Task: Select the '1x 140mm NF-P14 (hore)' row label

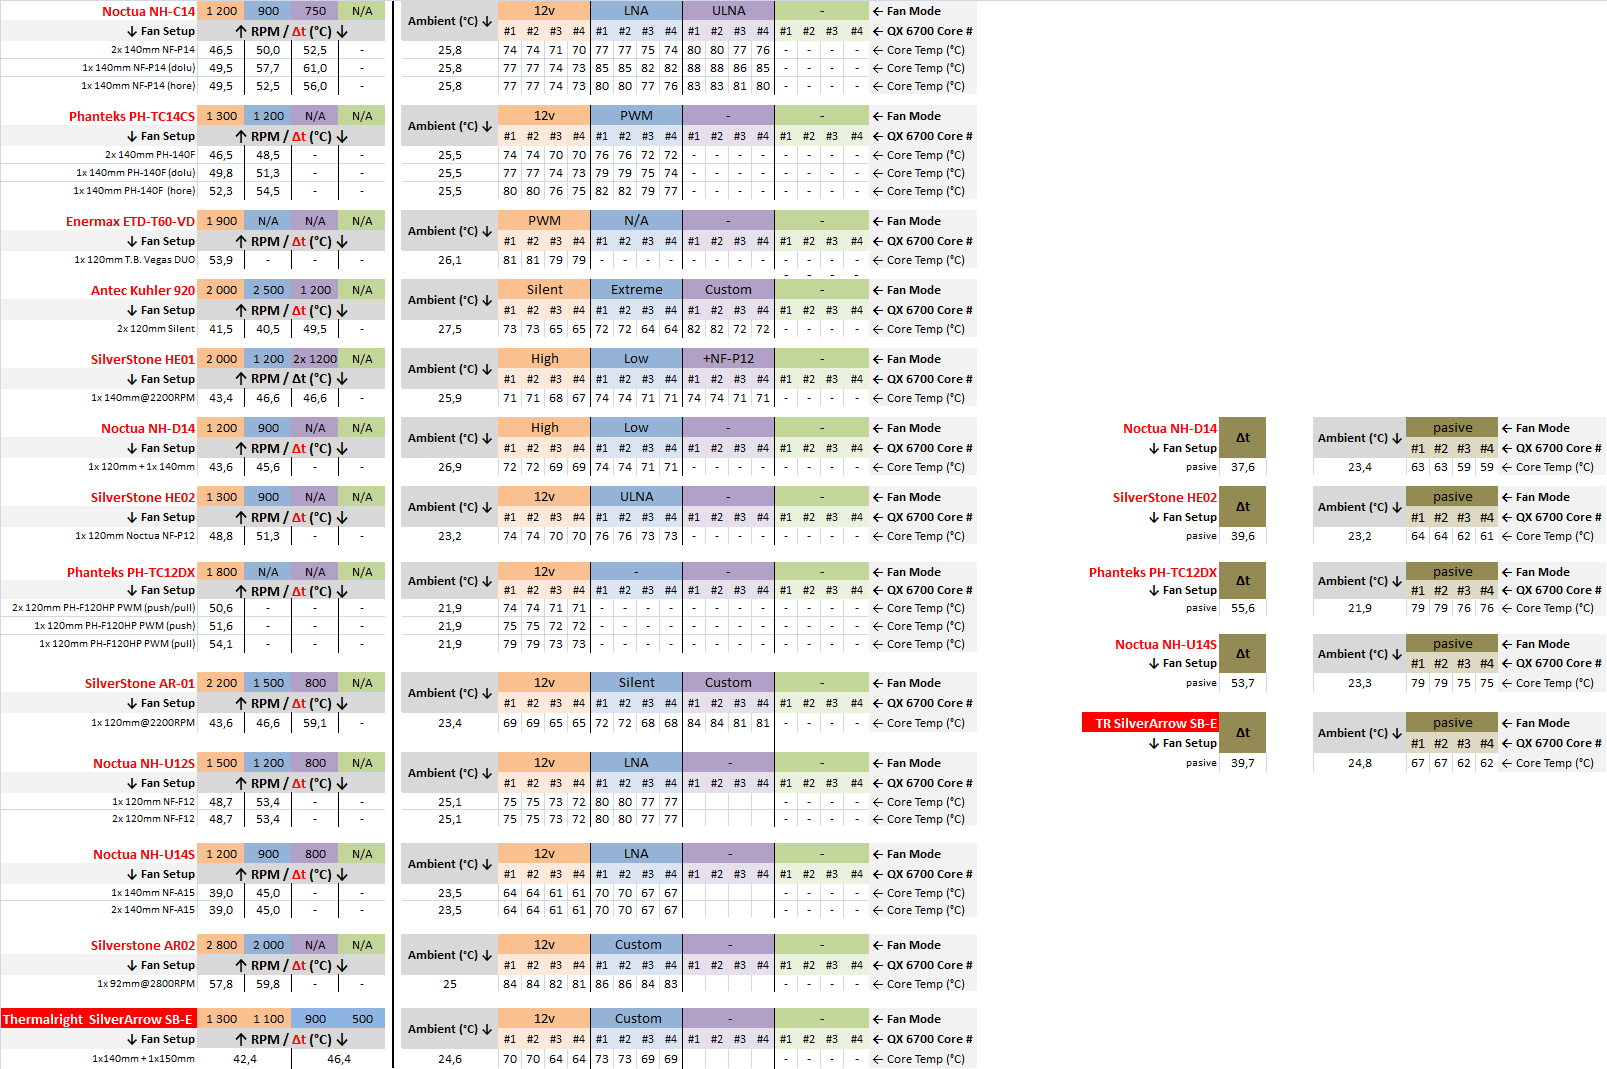Action: point(139,86)
